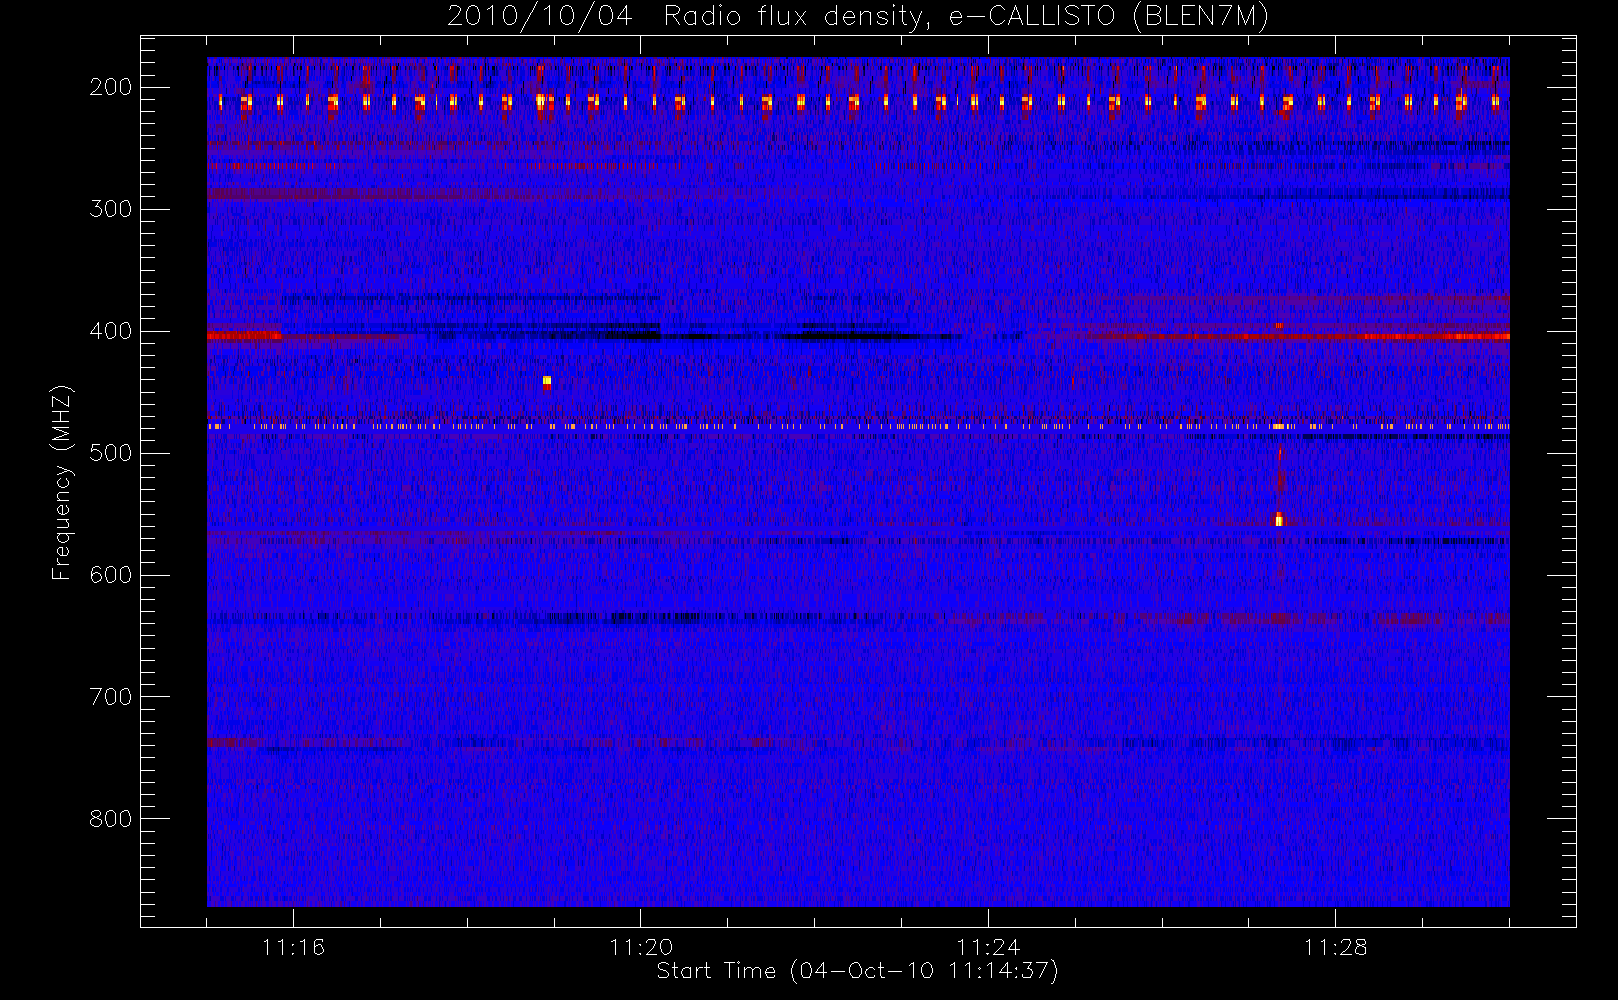
Task: Click the 800 frequency tick label
Action: 110,819
